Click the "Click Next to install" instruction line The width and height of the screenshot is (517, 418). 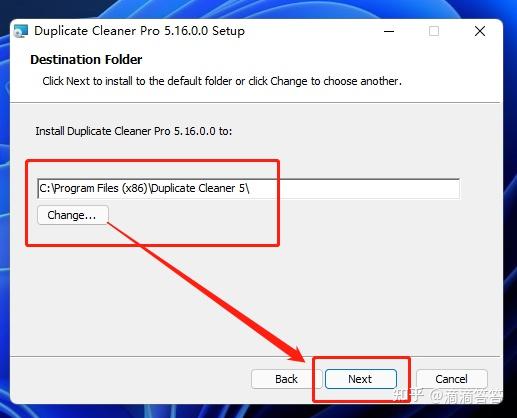click(222, 81)
